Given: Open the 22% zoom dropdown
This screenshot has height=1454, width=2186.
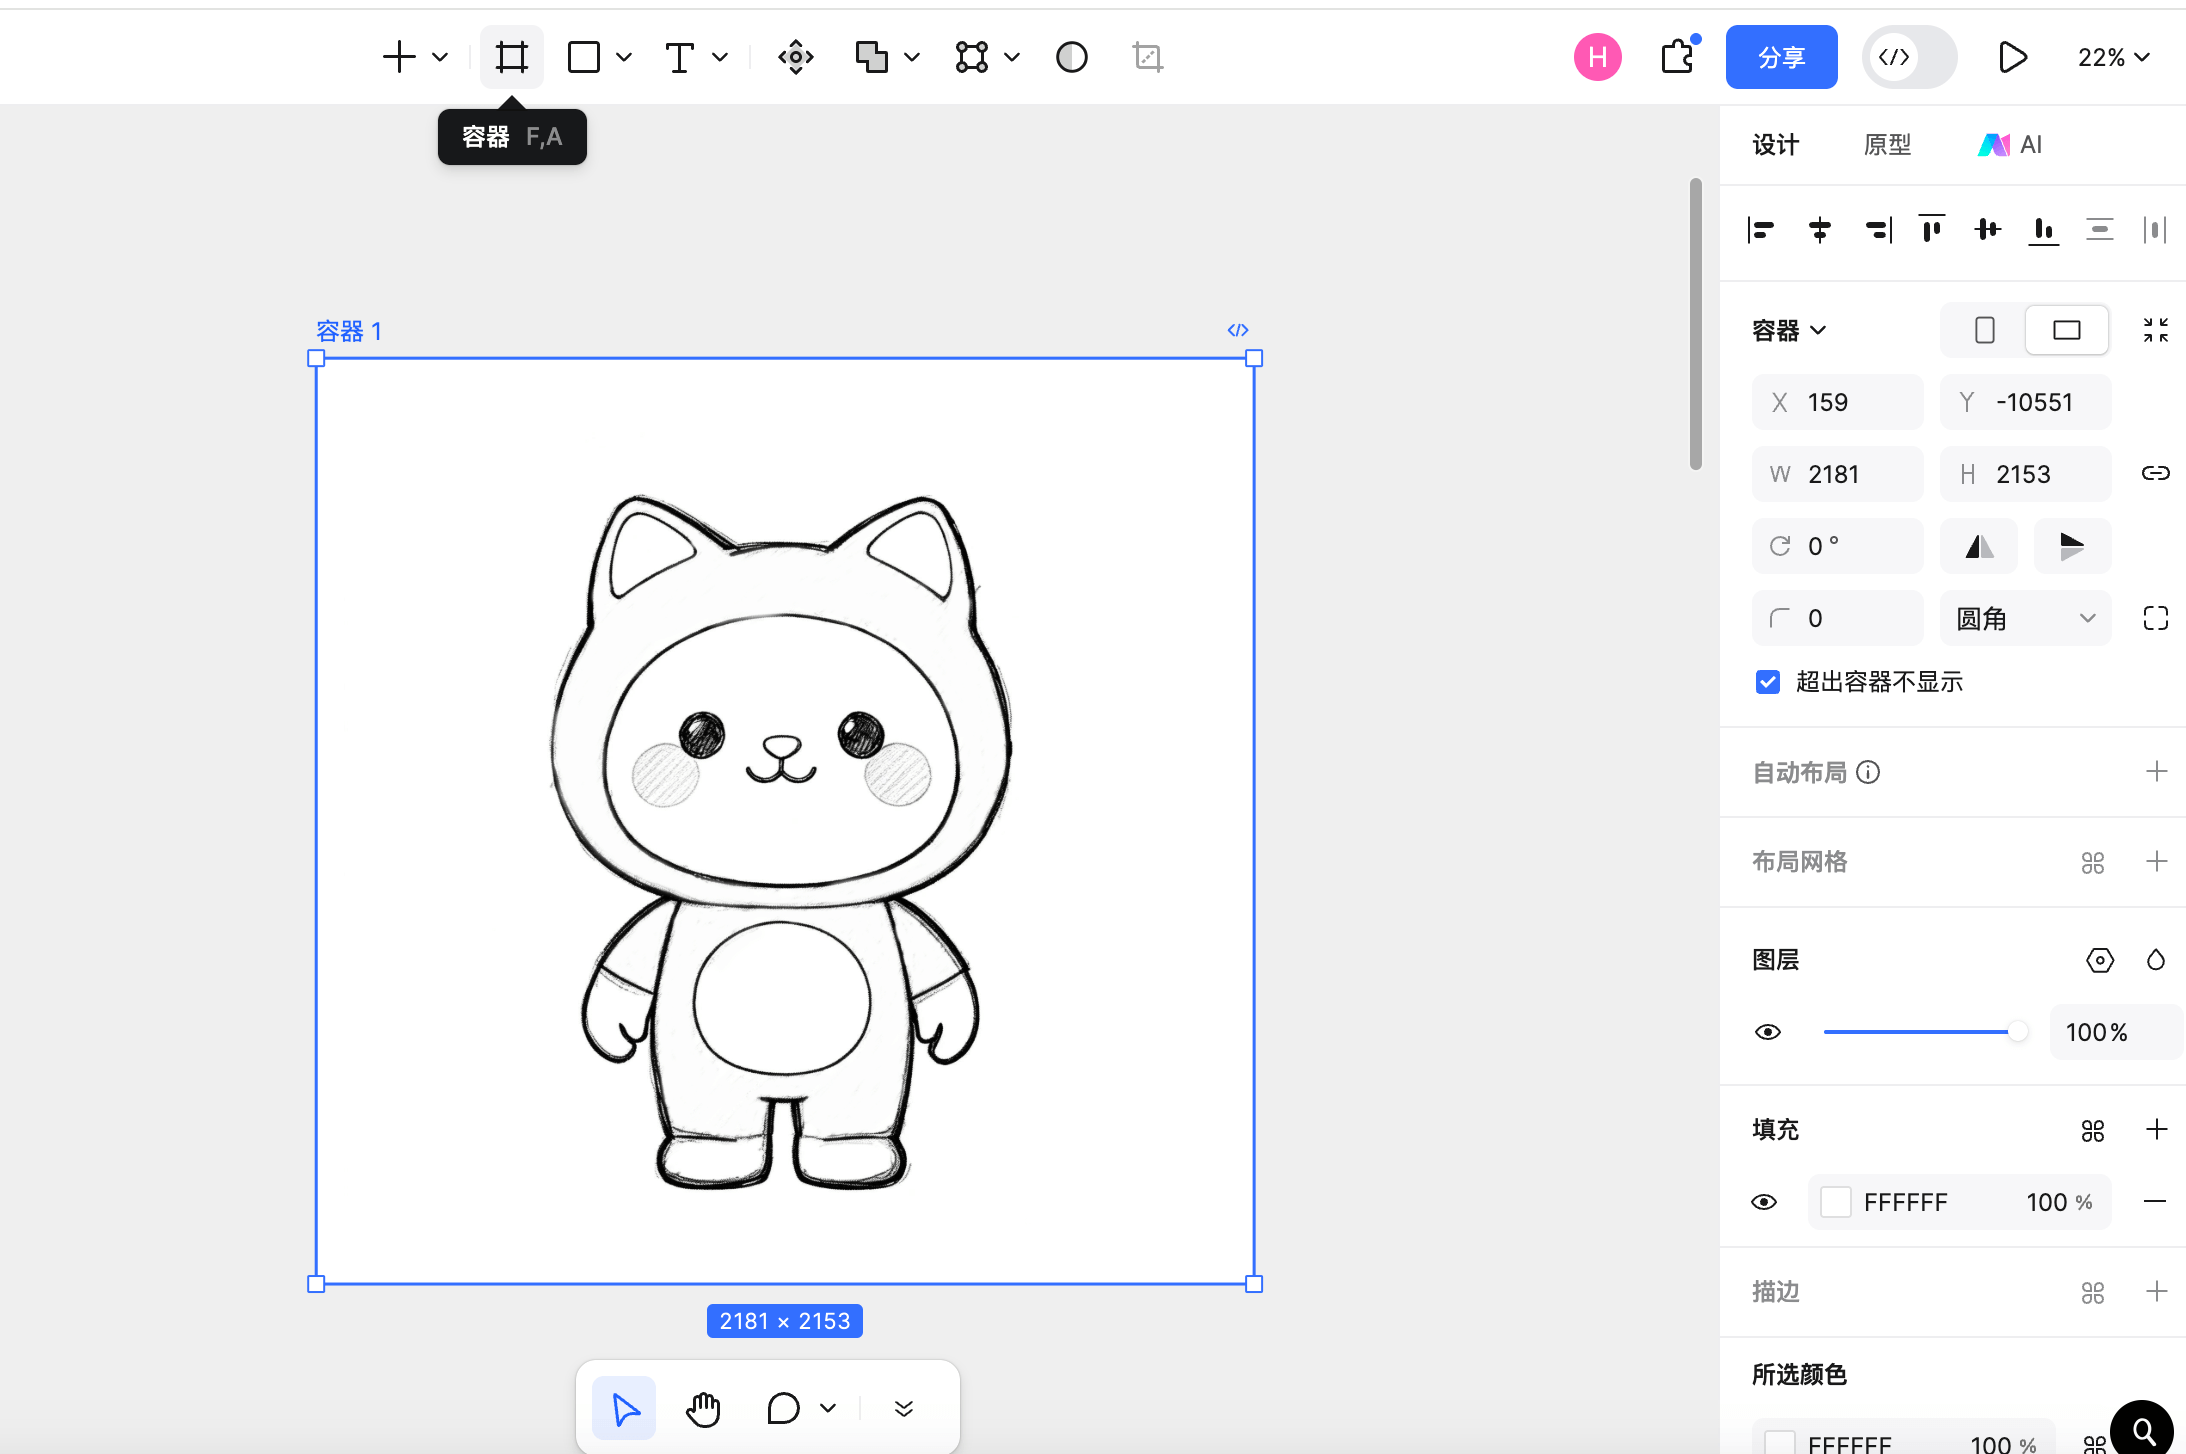Looking at the screenshot, I should [2113, 57].
